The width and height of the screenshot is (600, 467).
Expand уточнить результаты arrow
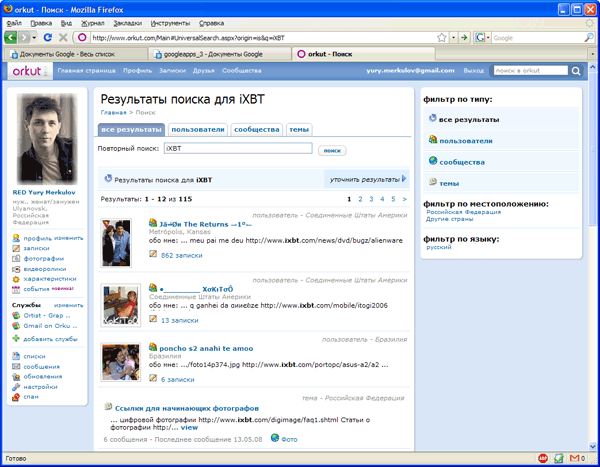tap(404, 179)
